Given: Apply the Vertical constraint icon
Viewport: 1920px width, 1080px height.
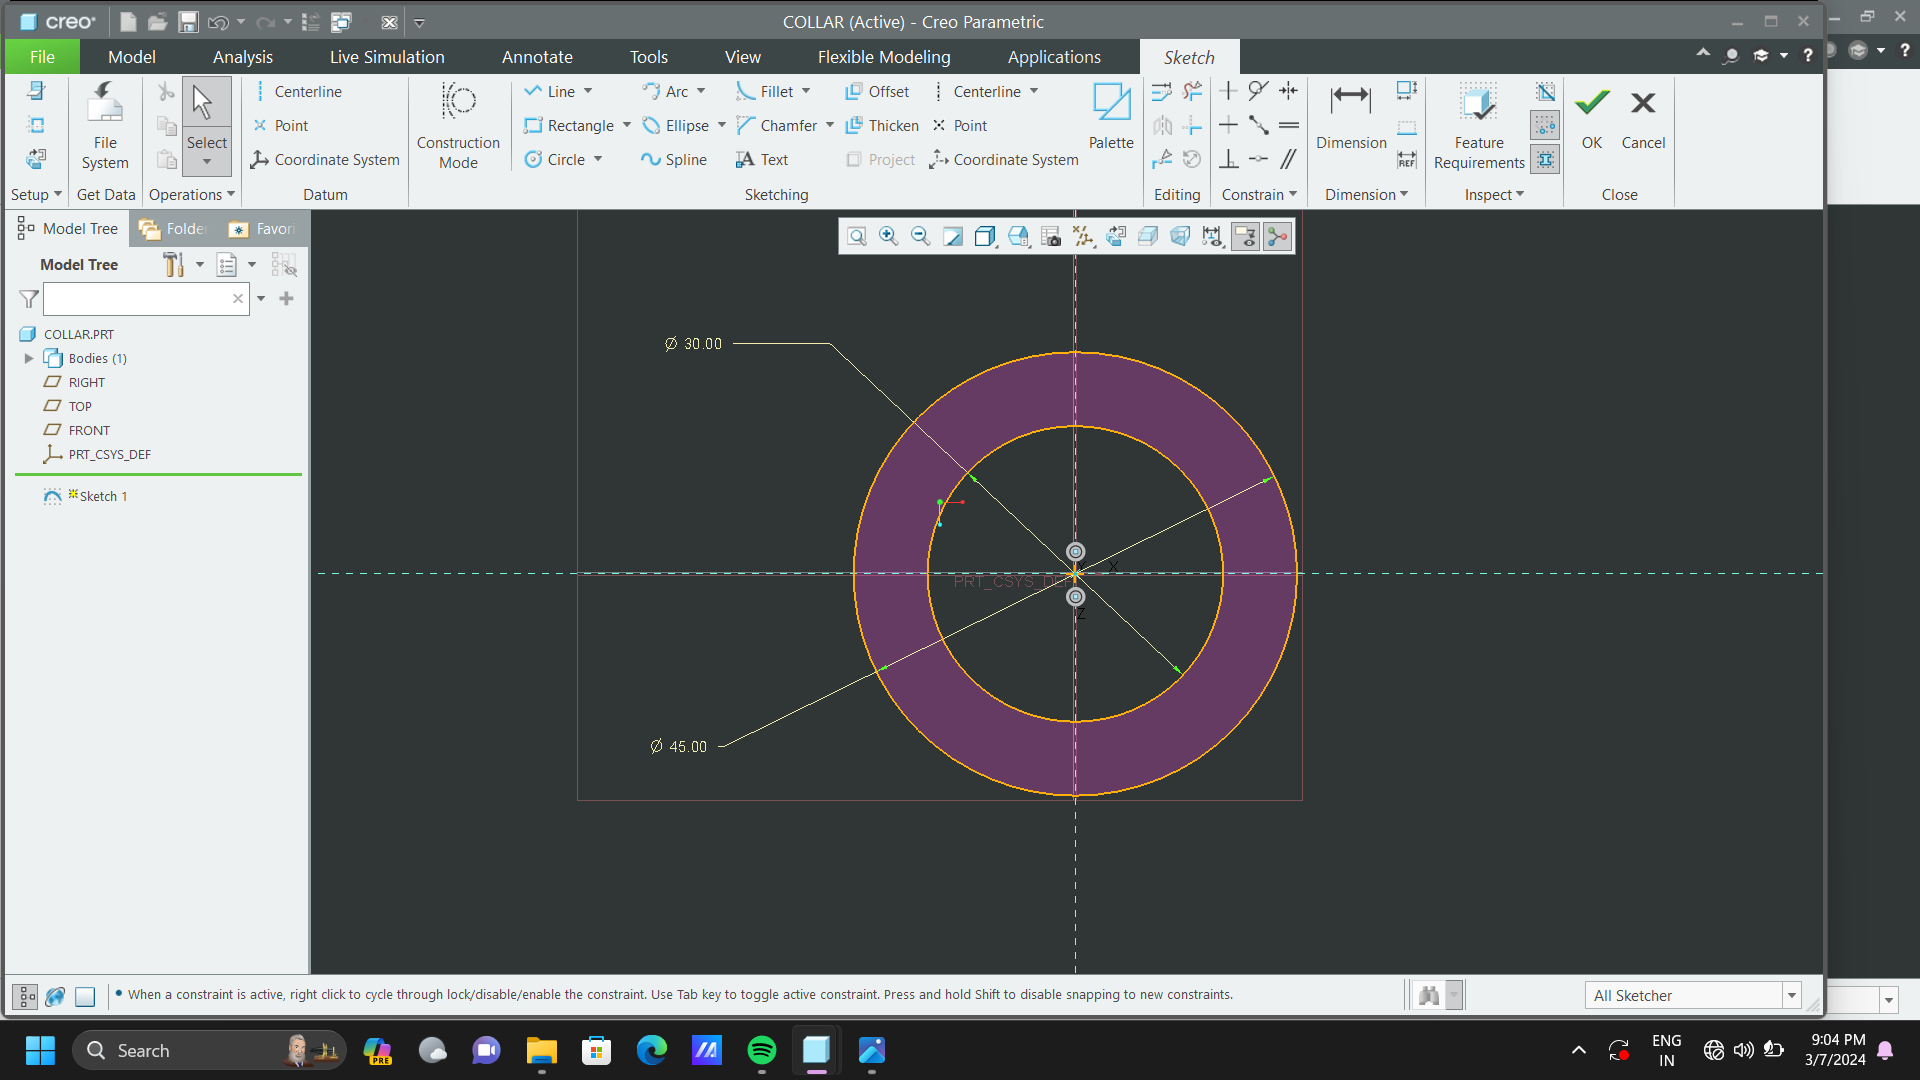Looking at the screenshot, I should tap(1228, 91).
